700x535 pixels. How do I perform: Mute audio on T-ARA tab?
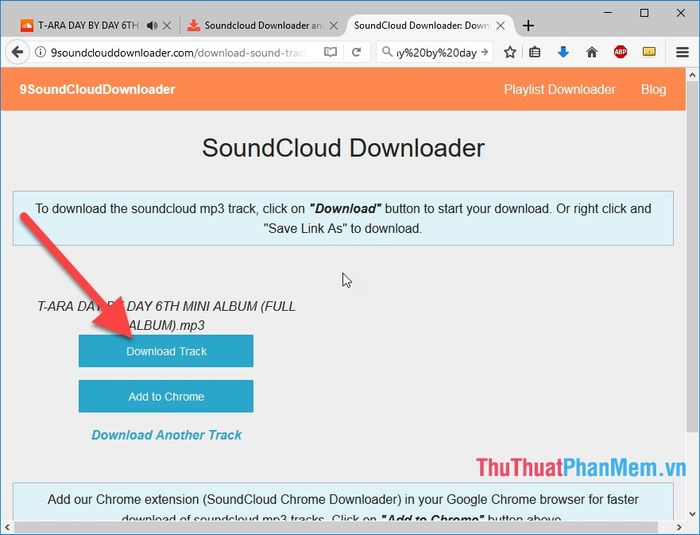[x=152, y=25]
